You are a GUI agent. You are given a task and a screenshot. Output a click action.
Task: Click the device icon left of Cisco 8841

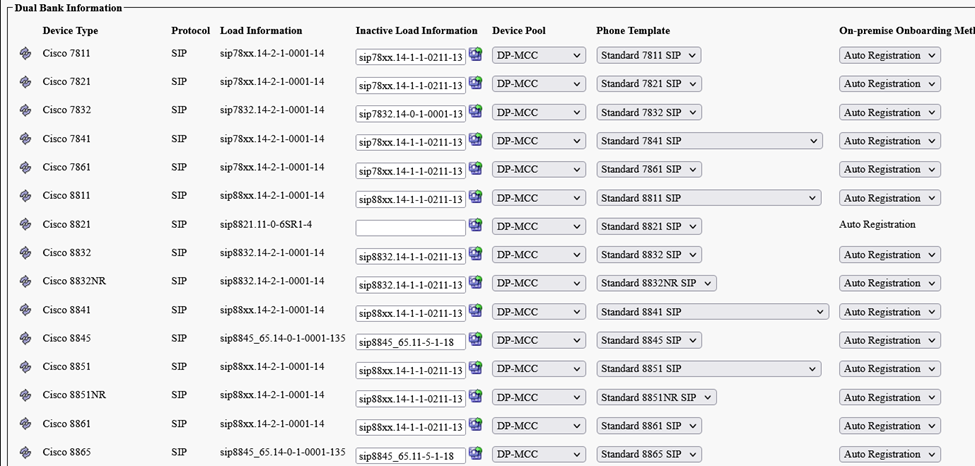26,310
